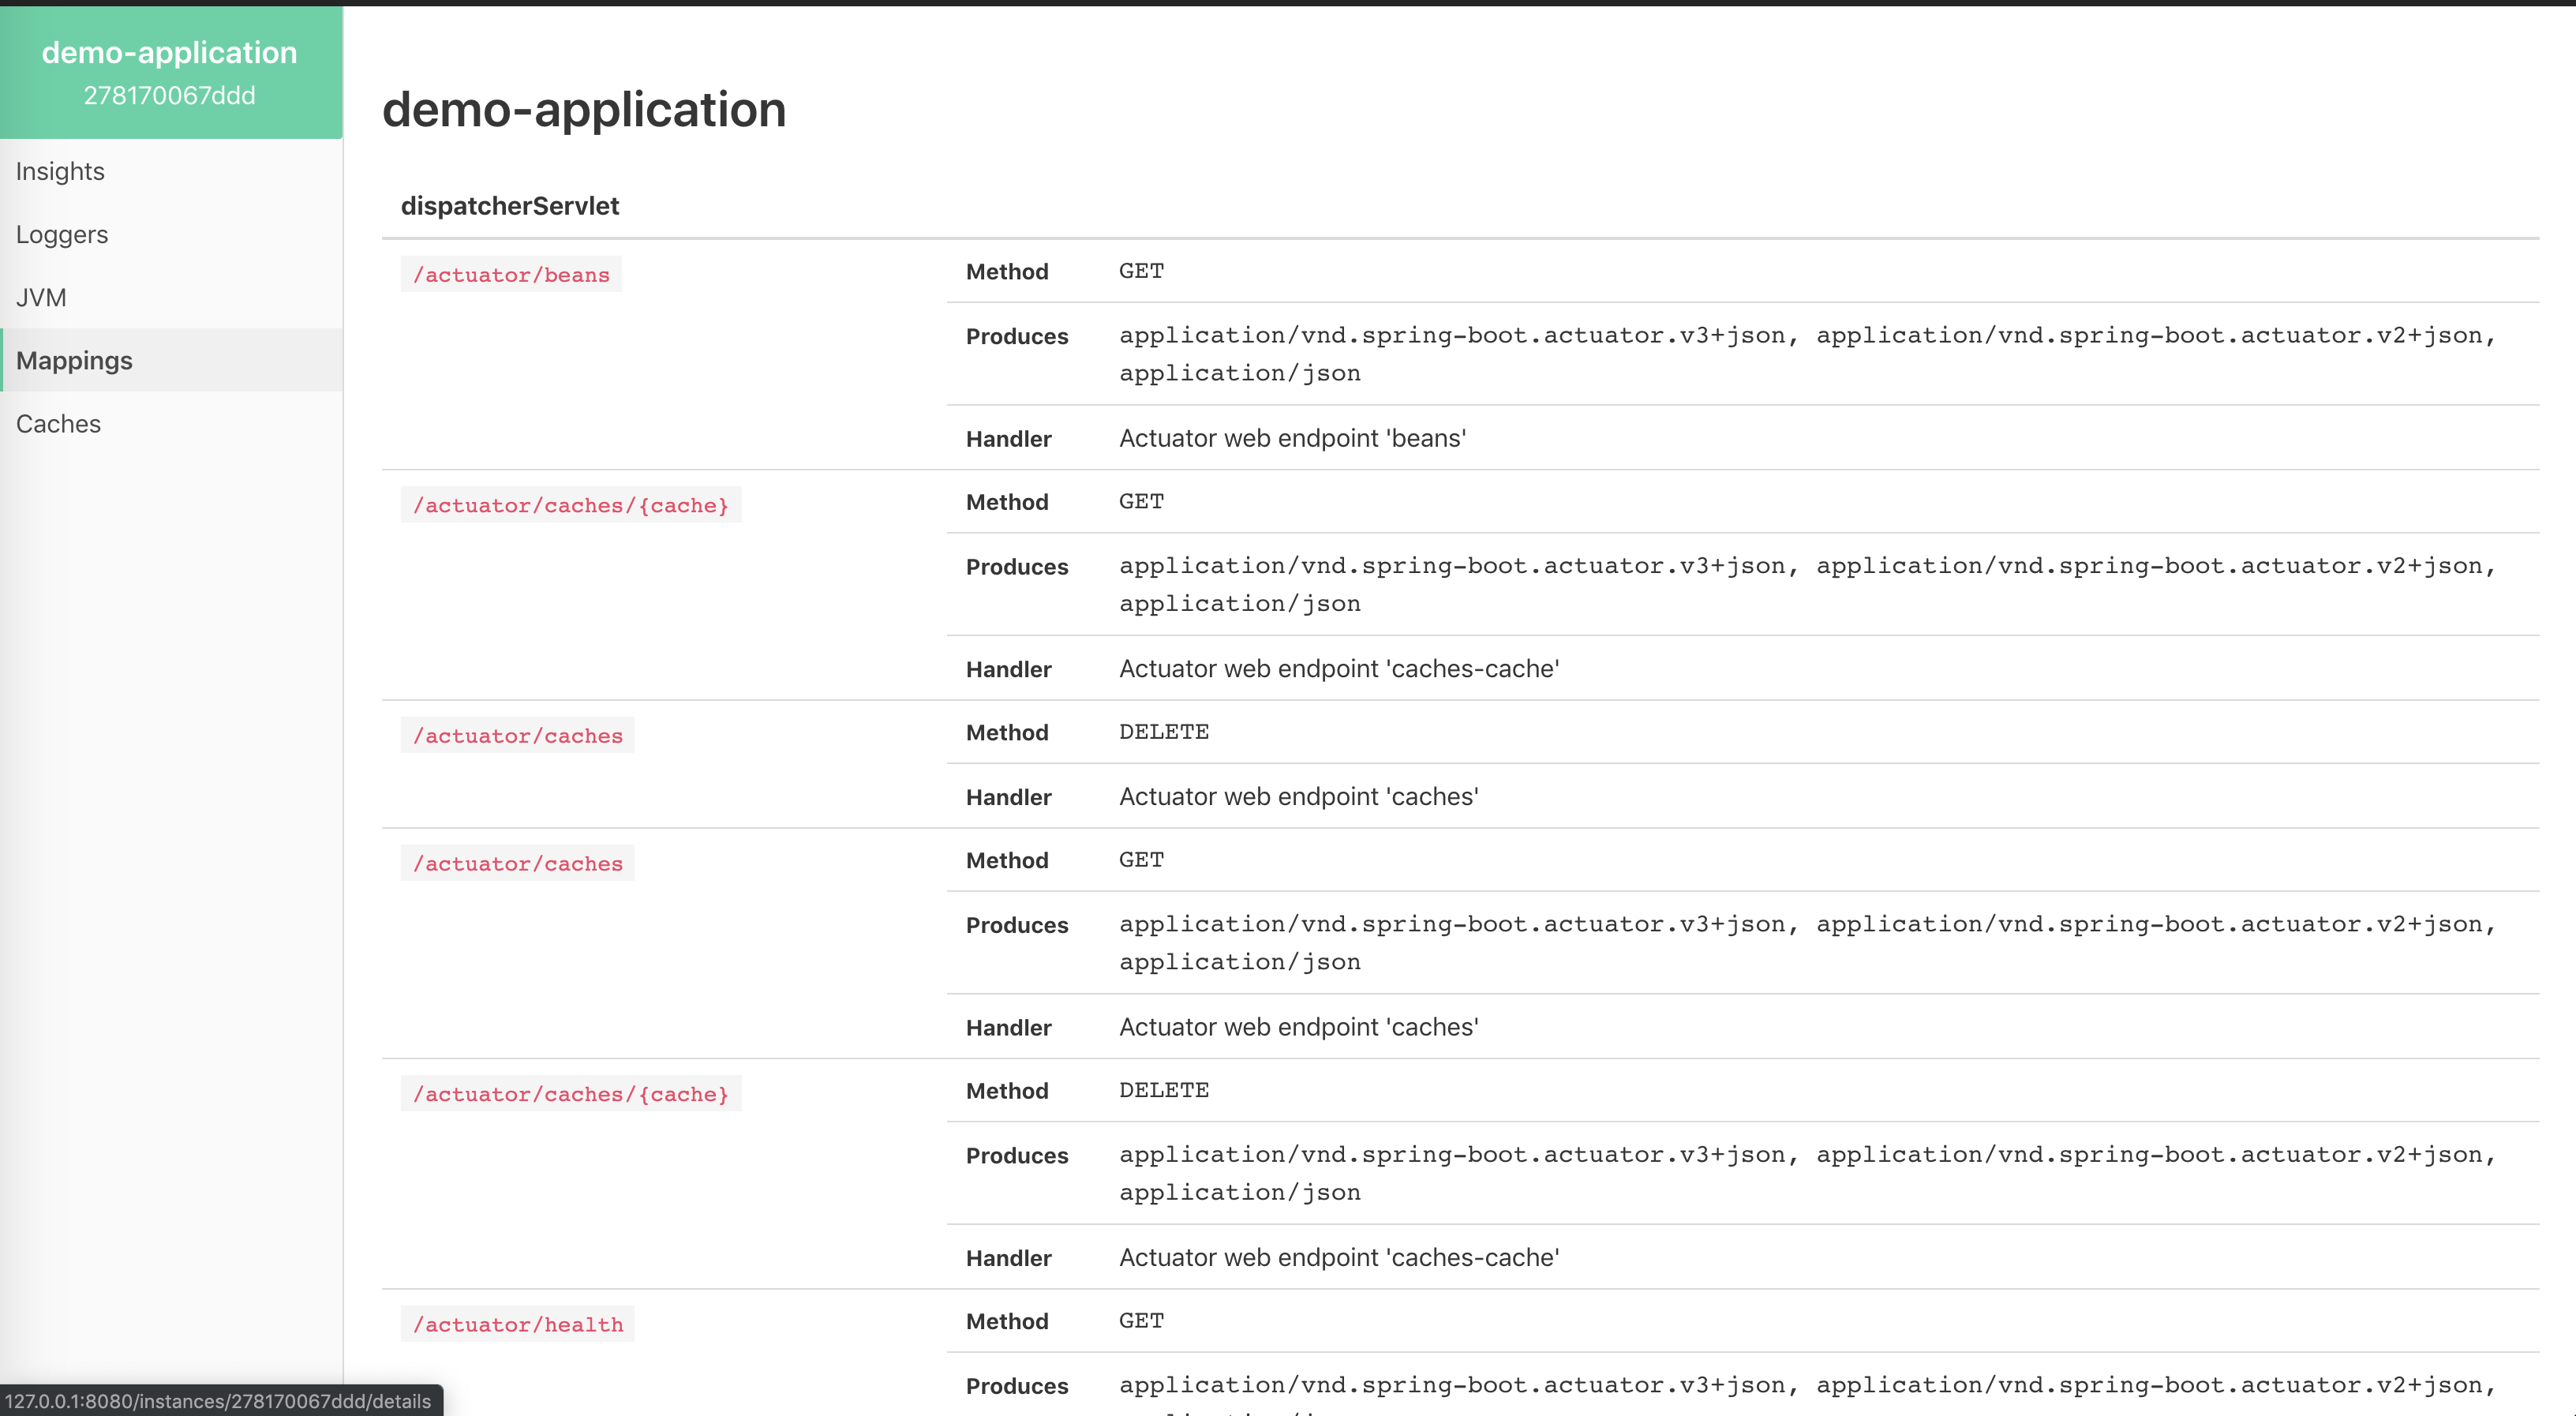Click the demo-application instance header
The width and height of the screenshot is (2576, 1416).
169,52
